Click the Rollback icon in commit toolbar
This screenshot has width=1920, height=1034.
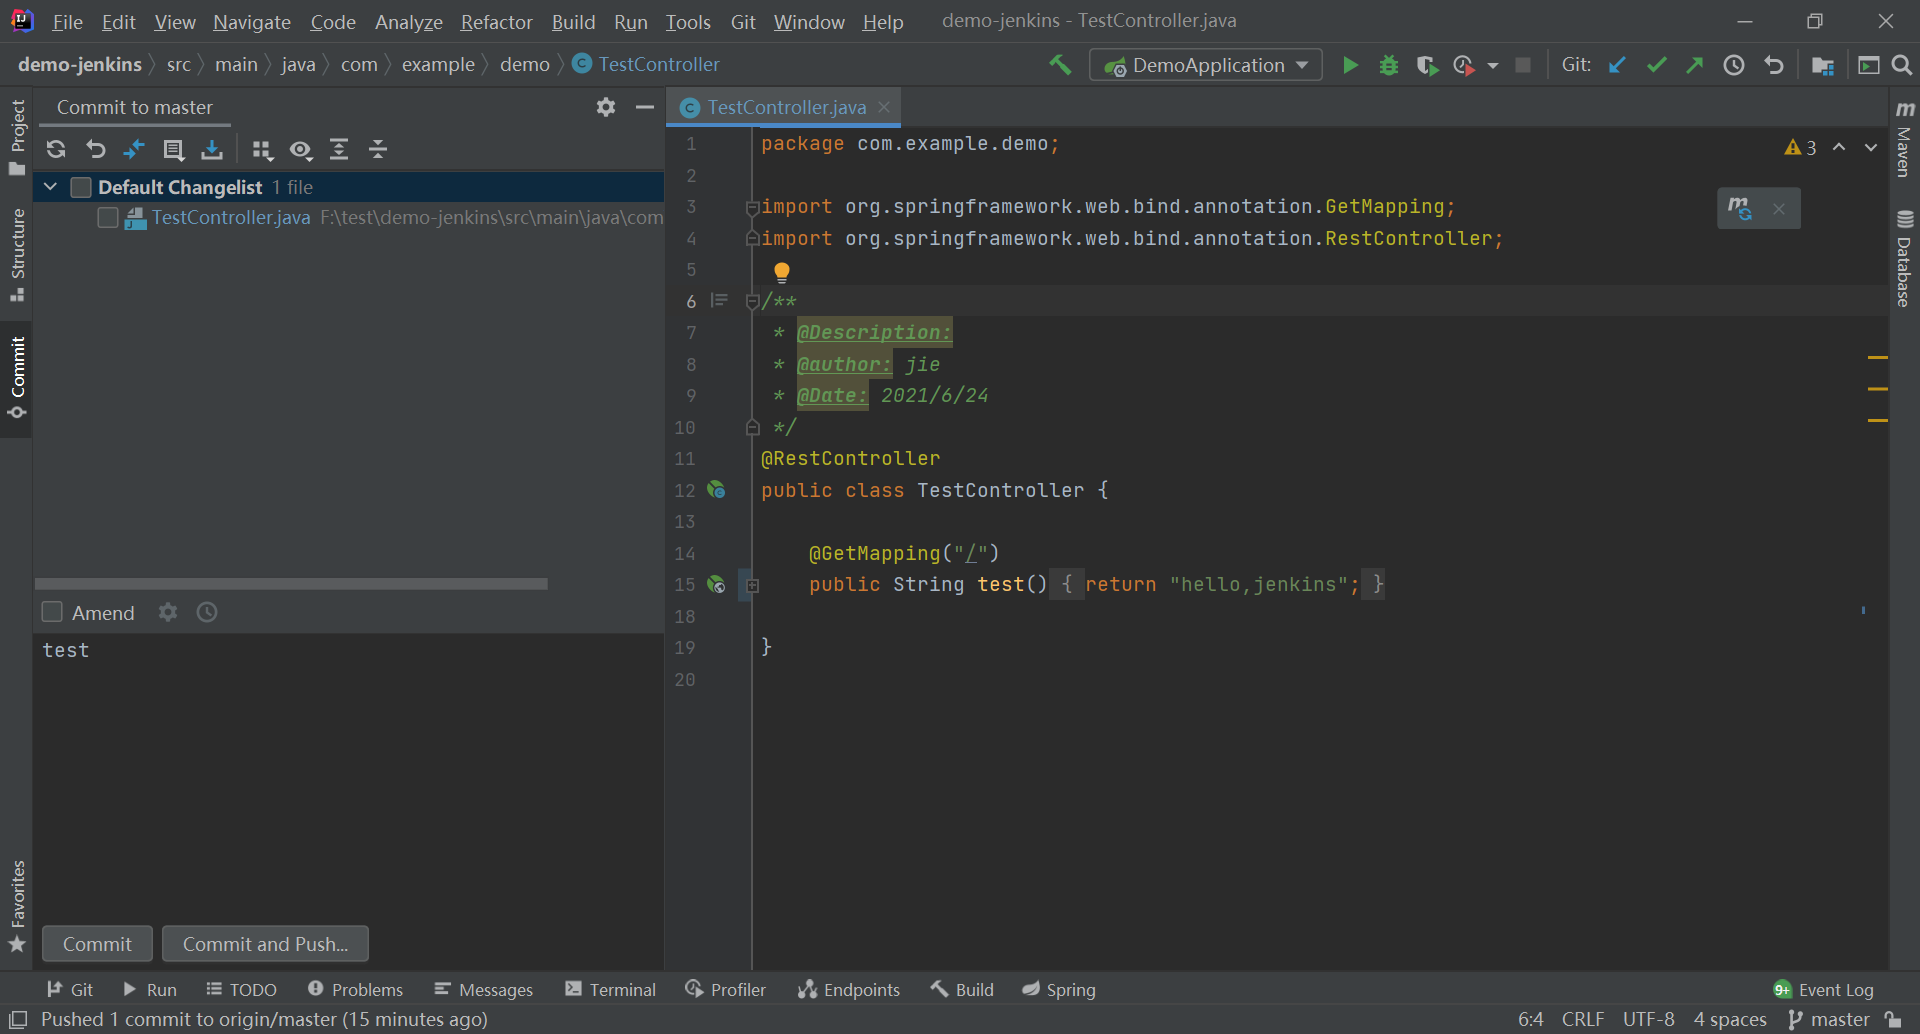(x=95, y=150)
